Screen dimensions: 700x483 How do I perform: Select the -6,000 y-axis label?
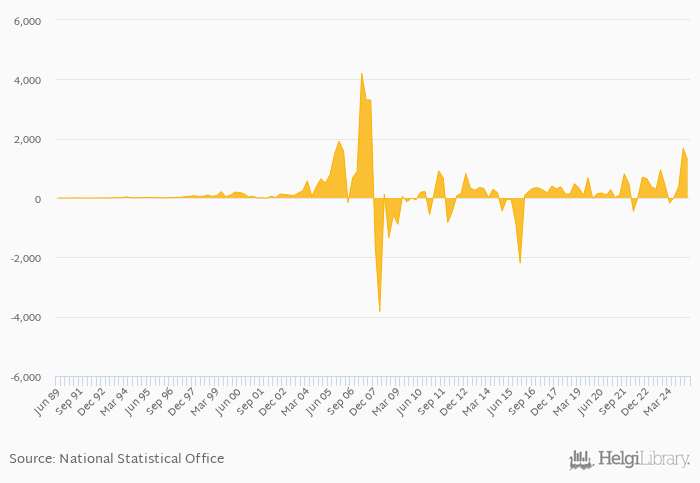point(24,377)
